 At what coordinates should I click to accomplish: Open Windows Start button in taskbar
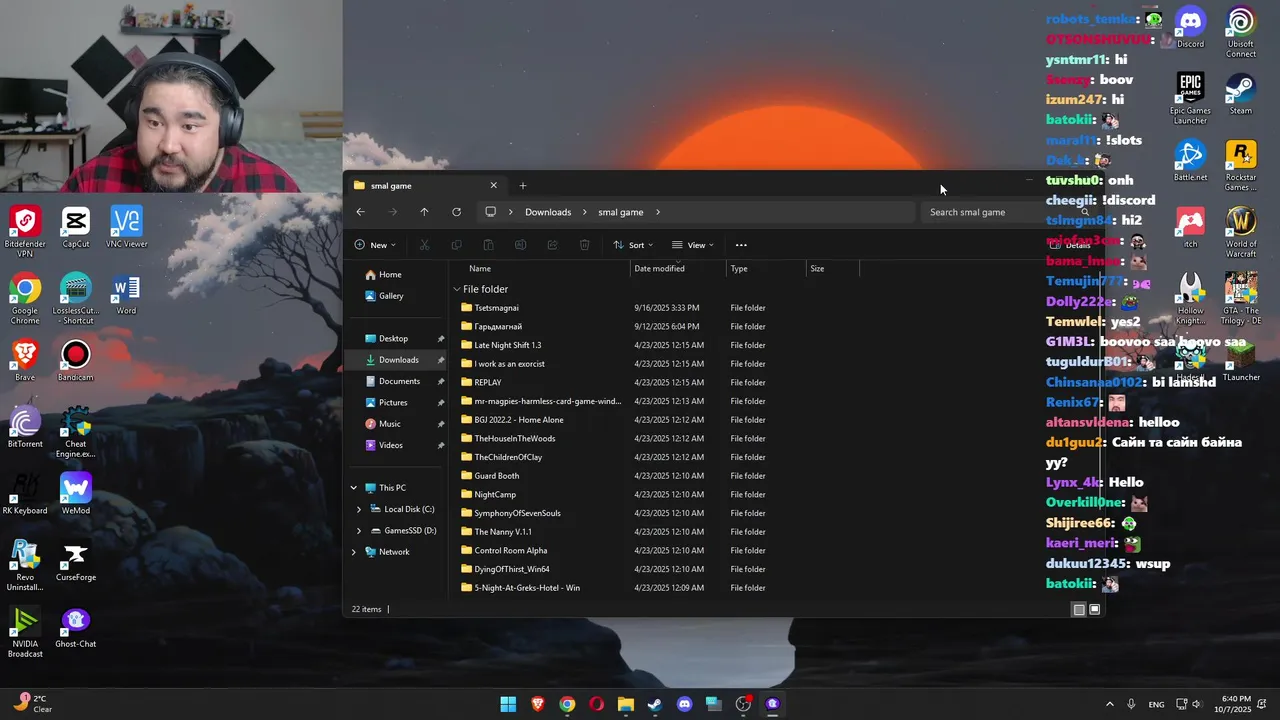coord(508,704)
